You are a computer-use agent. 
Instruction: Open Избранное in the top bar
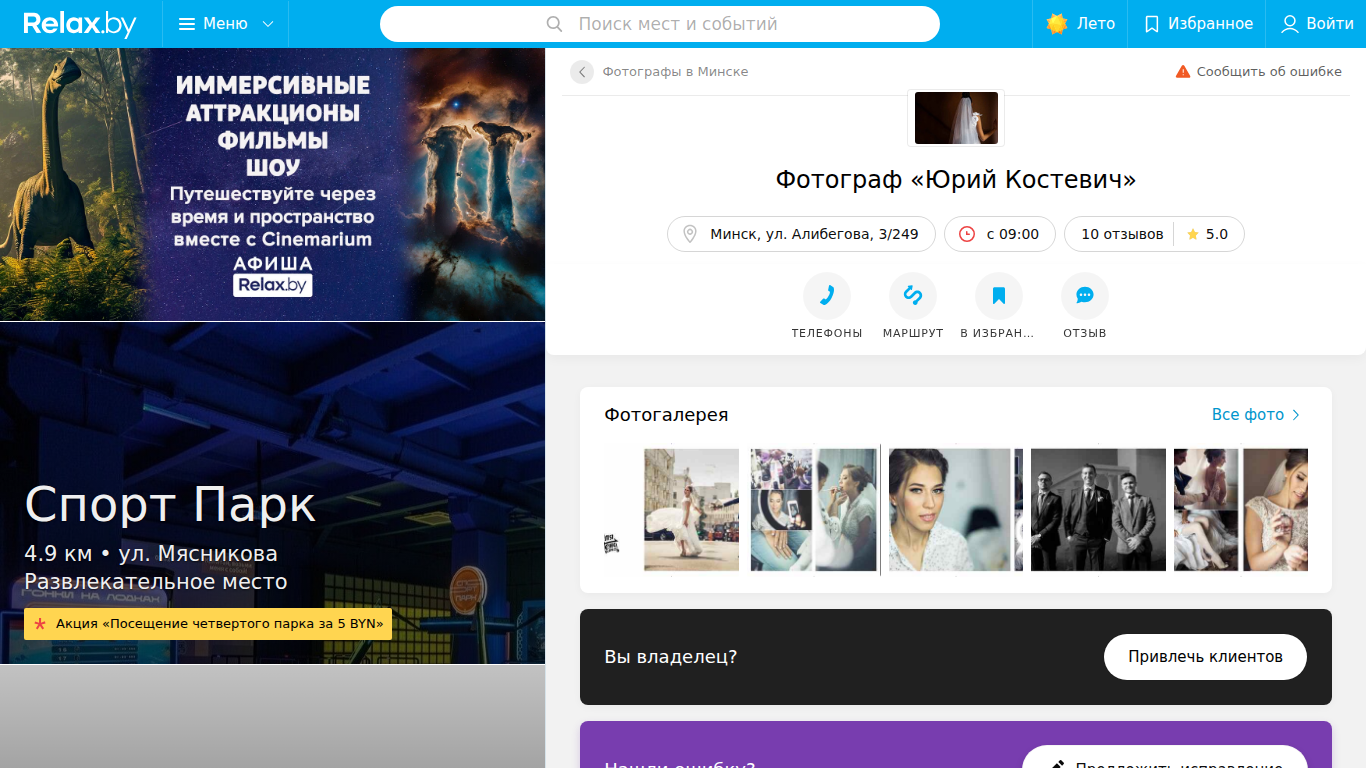1197,24
